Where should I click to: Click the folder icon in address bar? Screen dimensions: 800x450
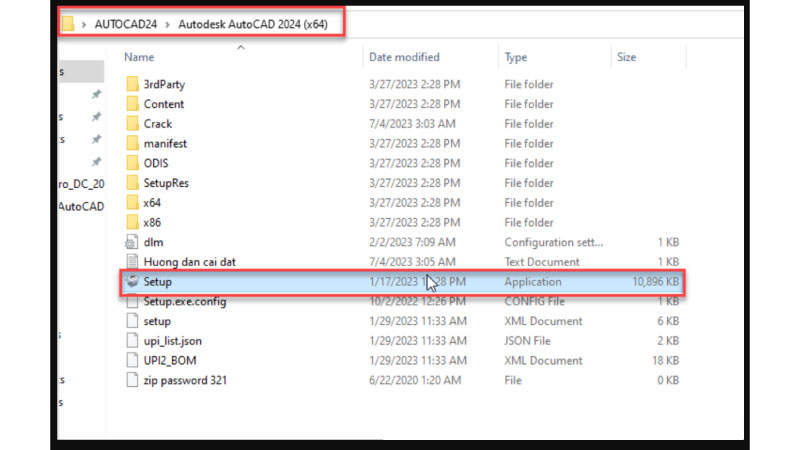coord(68,24)
